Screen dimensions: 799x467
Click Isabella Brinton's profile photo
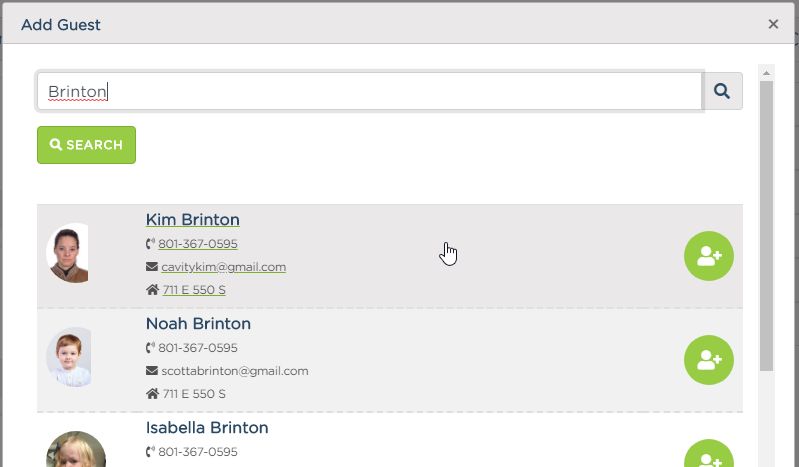click(x=76, y=449)
